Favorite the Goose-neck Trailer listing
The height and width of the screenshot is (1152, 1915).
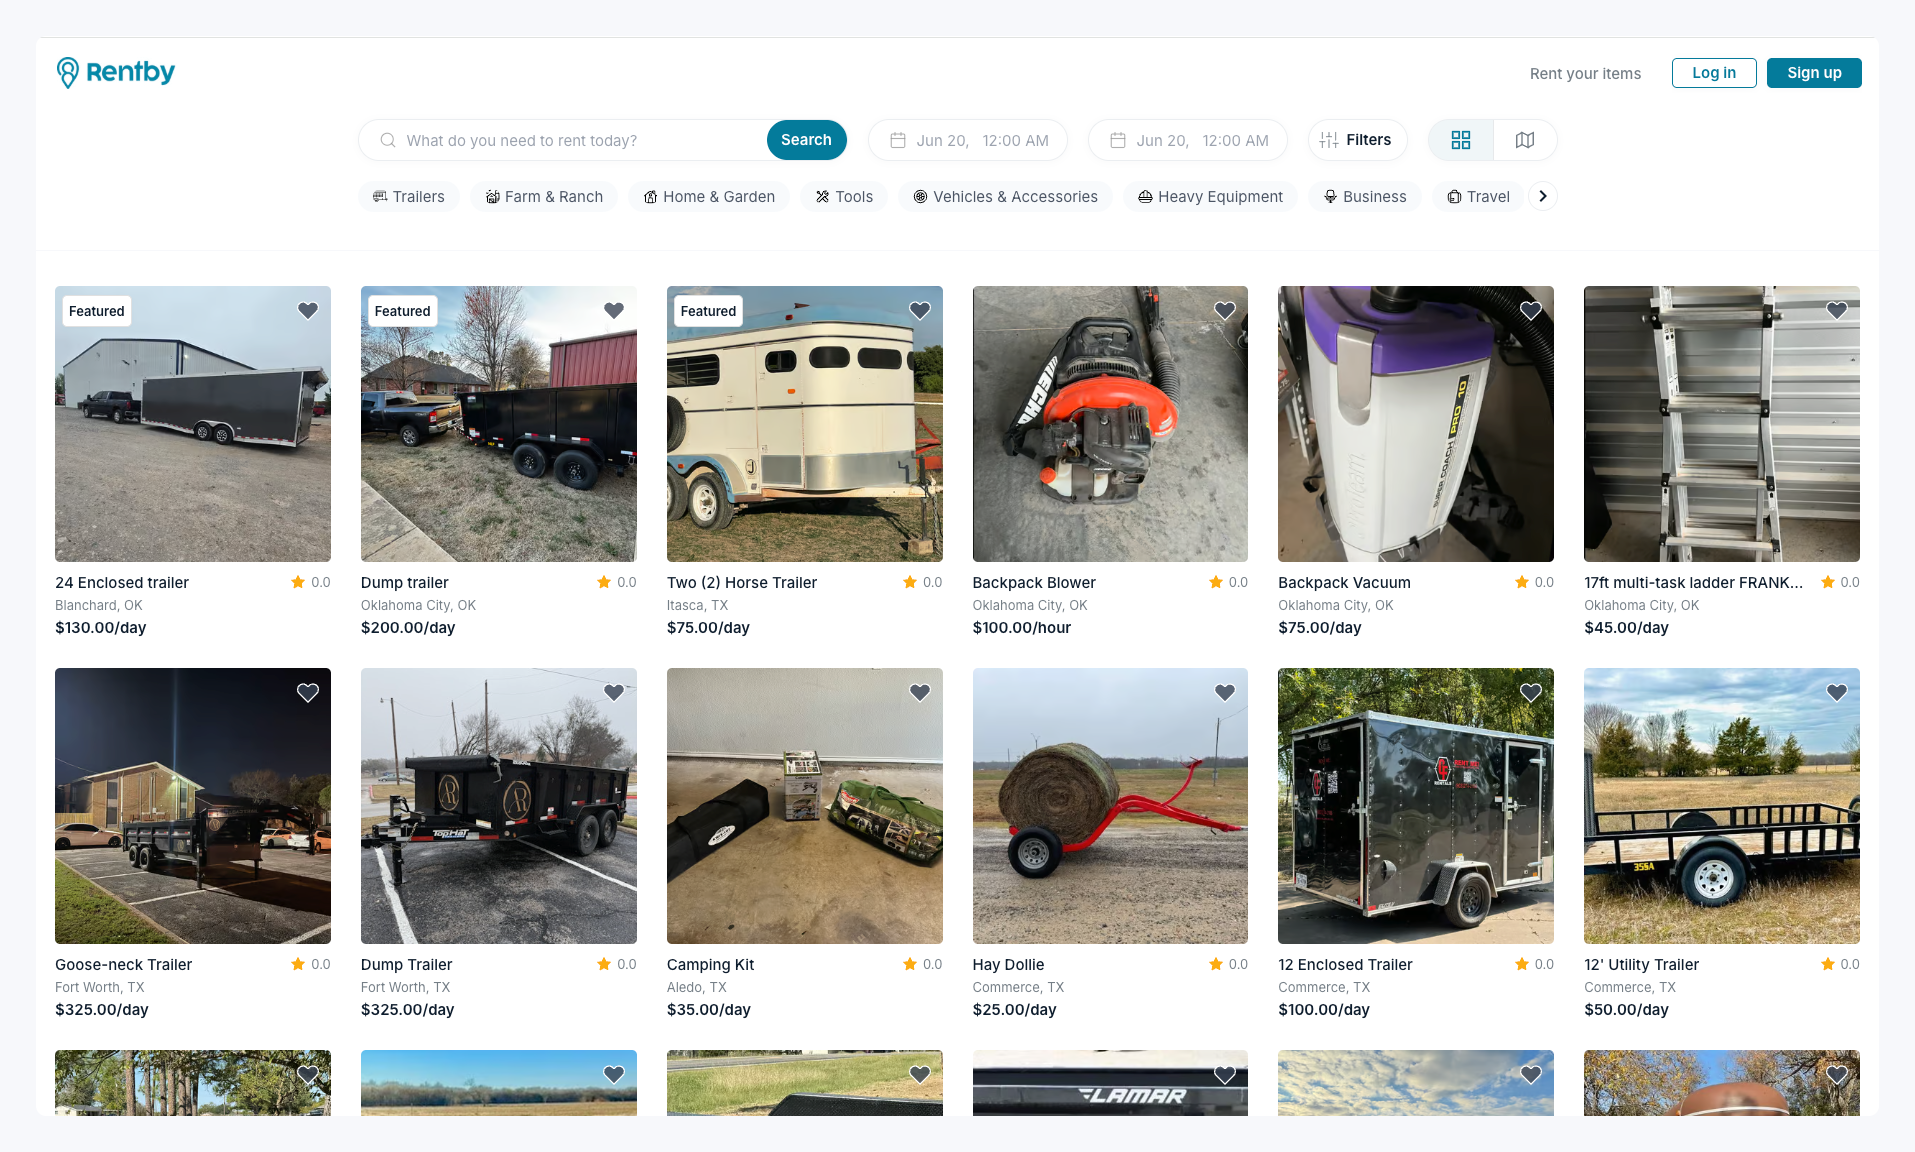coord(308,693)
